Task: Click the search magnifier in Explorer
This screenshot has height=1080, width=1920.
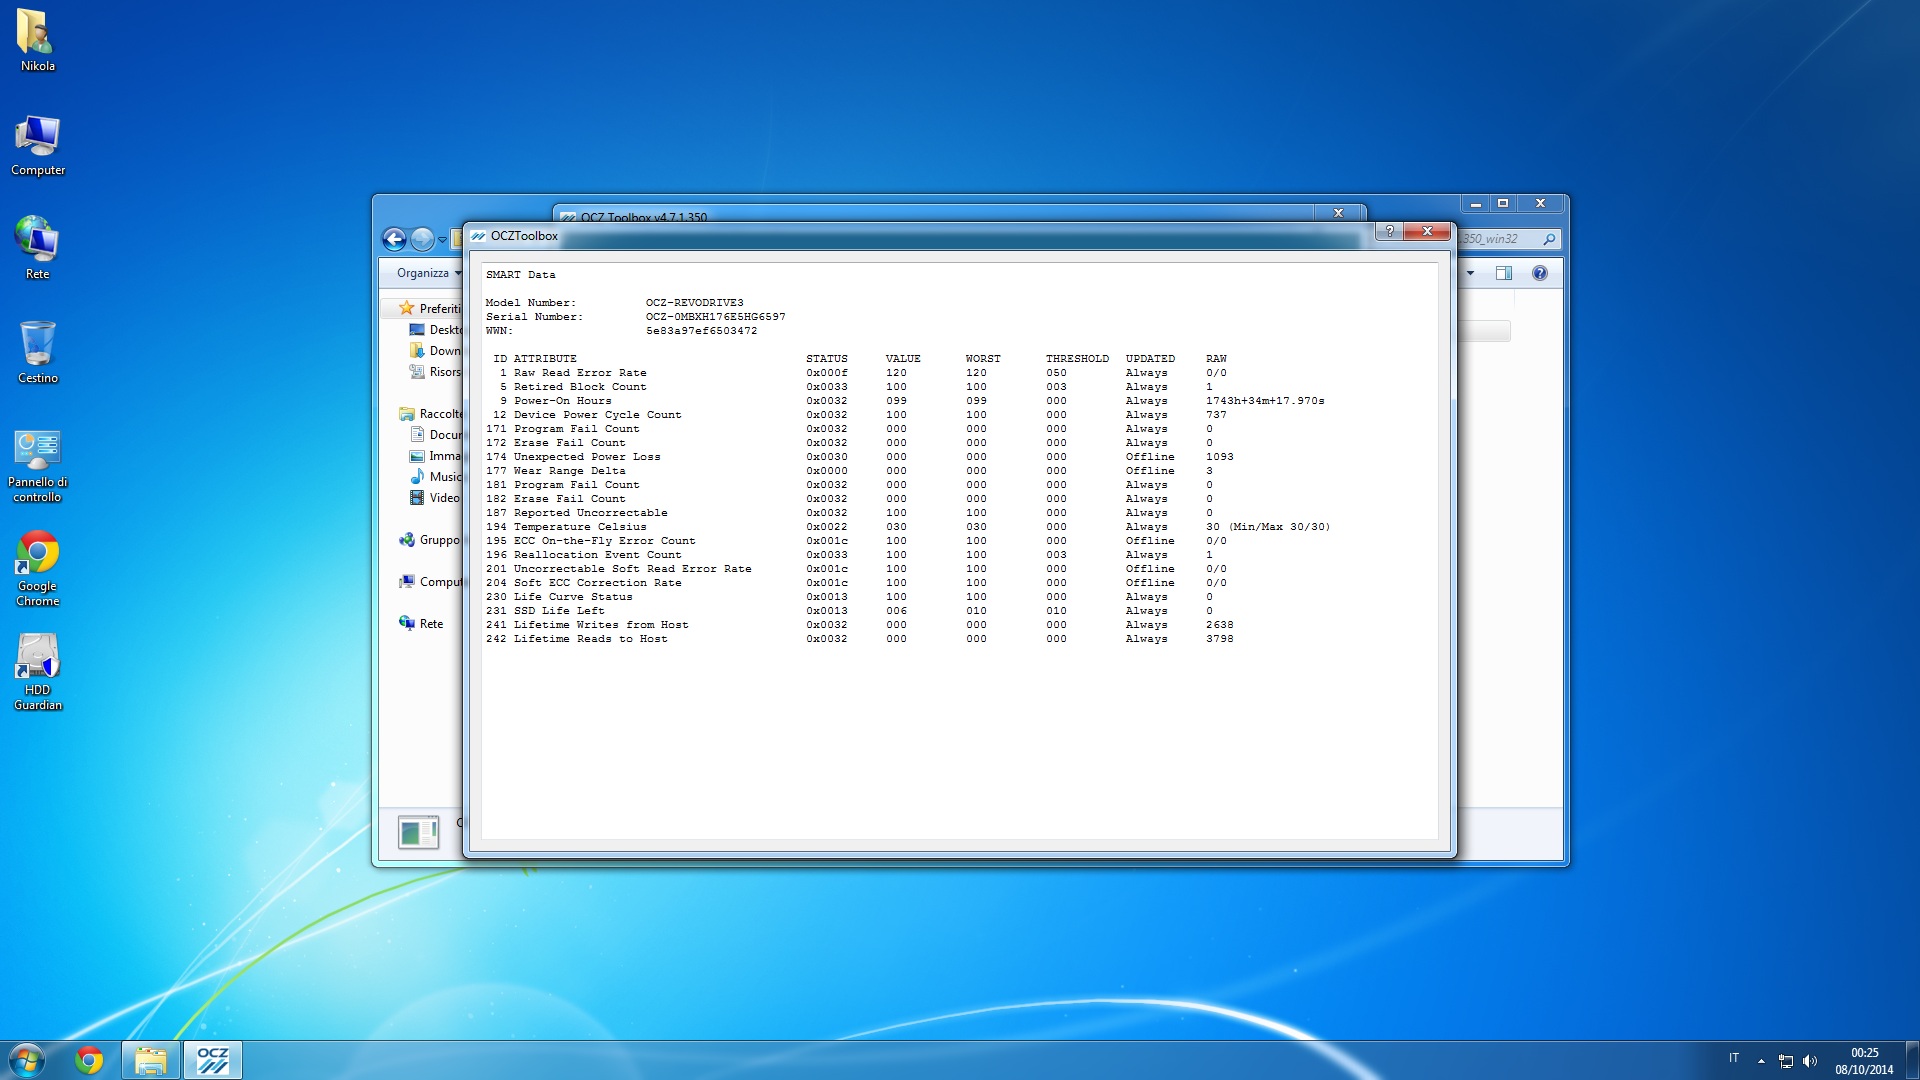Action: 1549,239
